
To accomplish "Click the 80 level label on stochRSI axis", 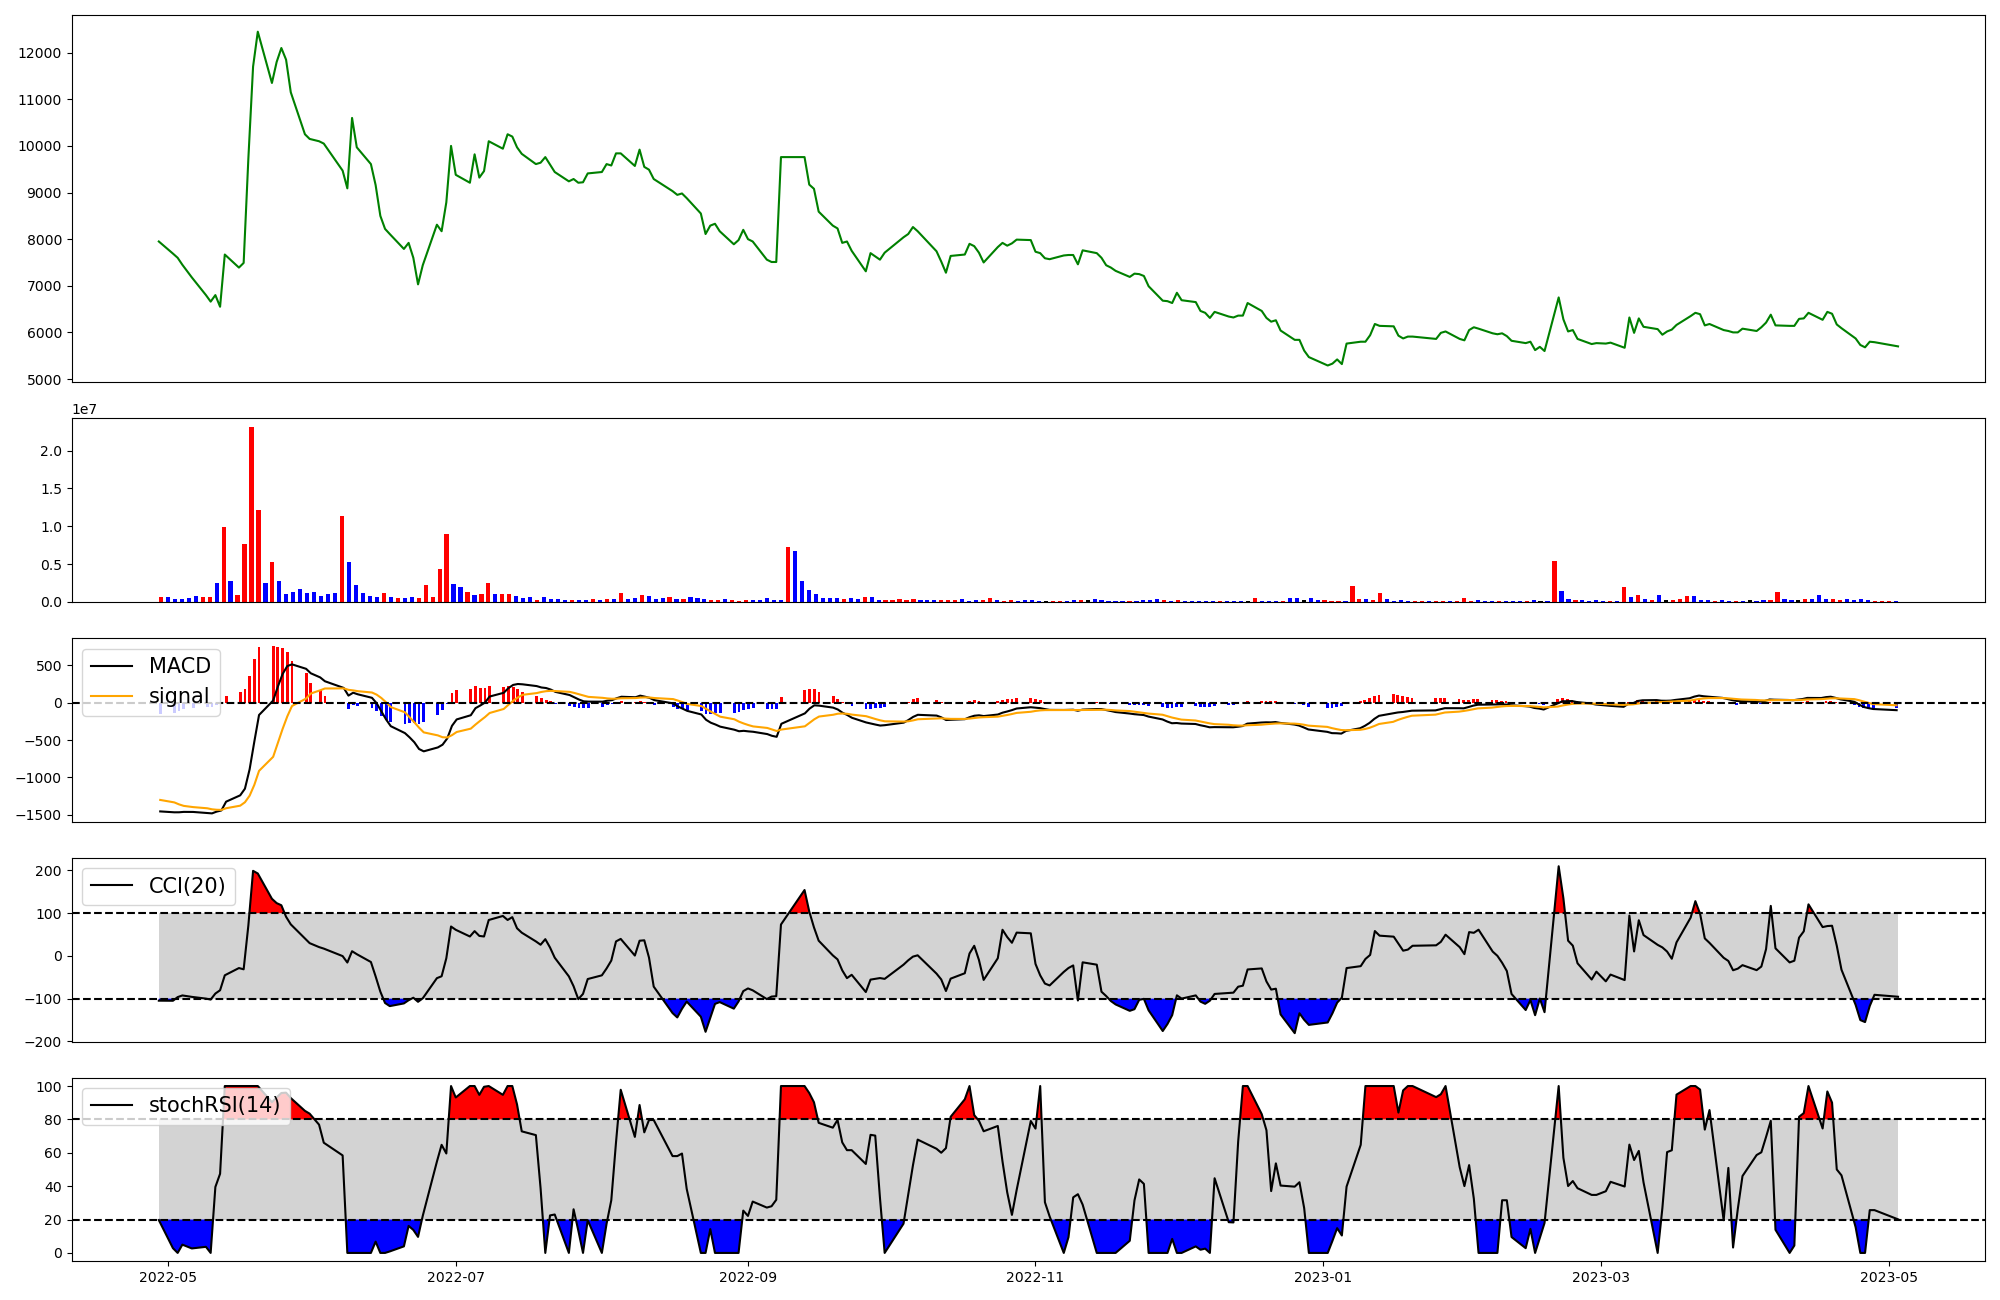I will [x=53, y=1120].
